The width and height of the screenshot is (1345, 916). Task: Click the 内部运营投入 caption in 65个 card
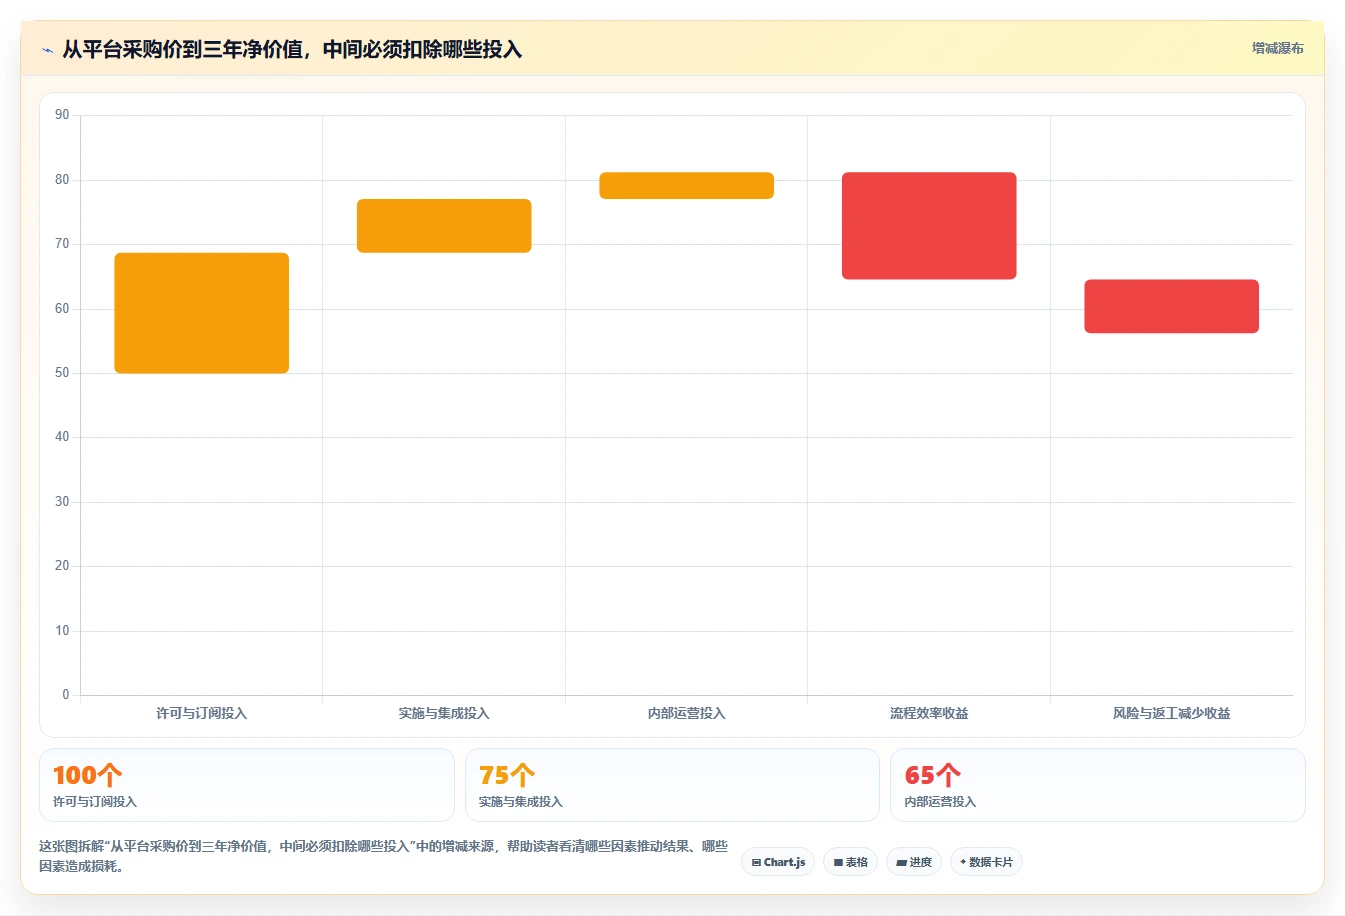[940, 802]
